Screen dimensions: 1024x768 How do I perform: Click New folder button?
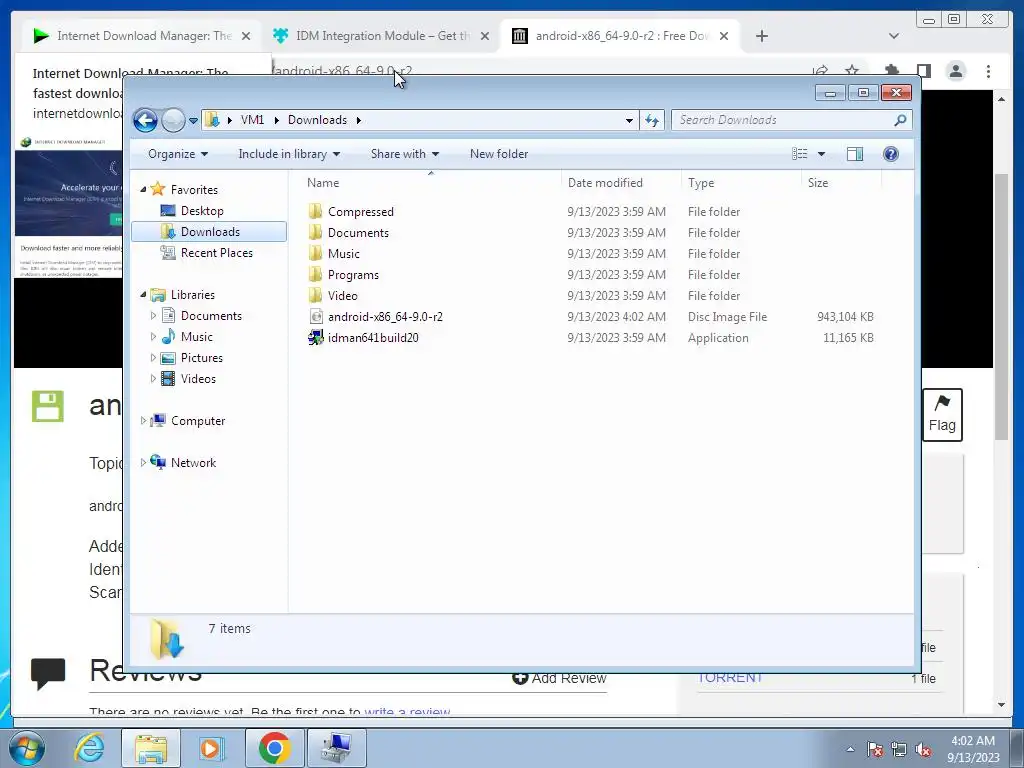[499, 154]
